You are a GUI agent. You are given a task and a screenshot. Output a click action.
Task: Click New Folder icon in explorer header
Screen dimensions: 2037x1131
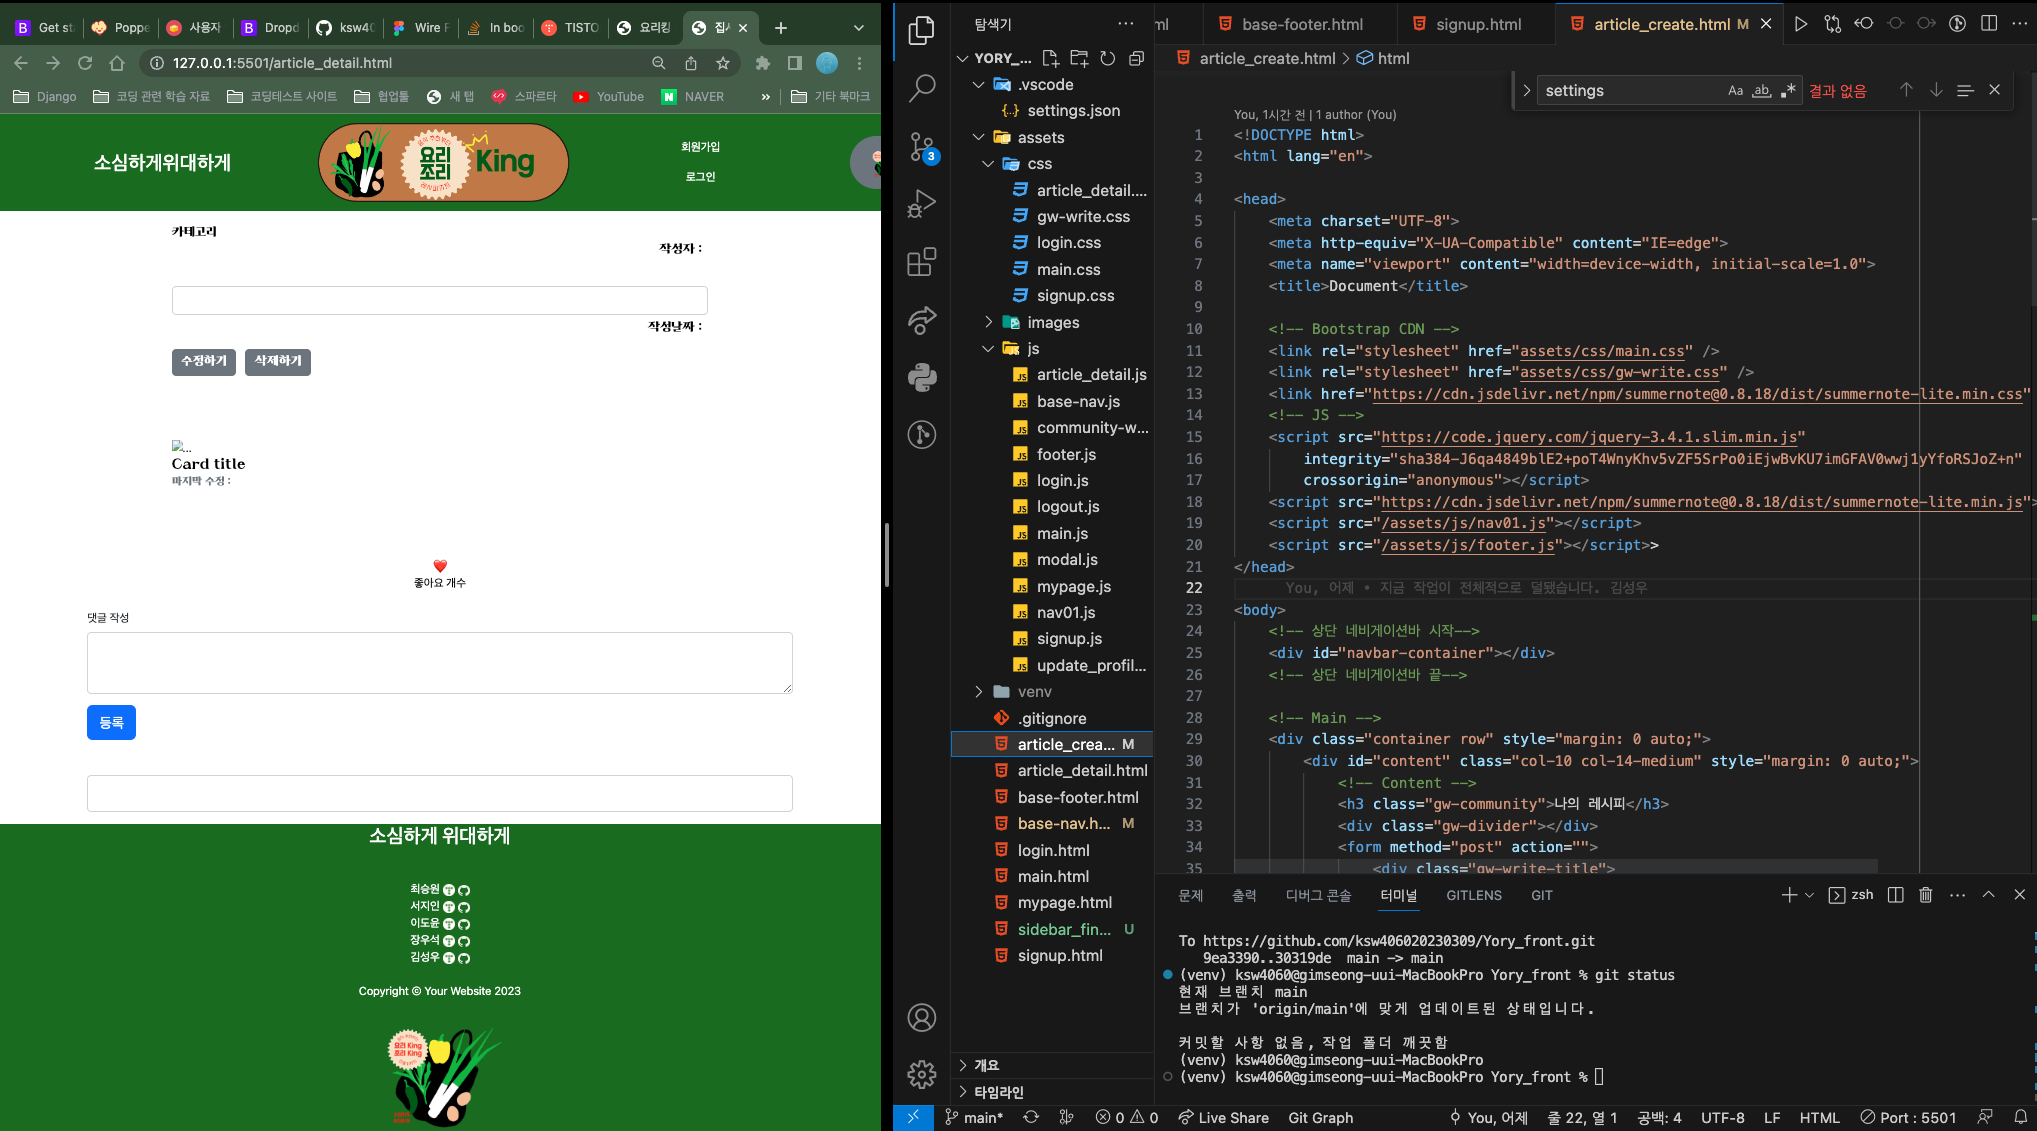1079,58
